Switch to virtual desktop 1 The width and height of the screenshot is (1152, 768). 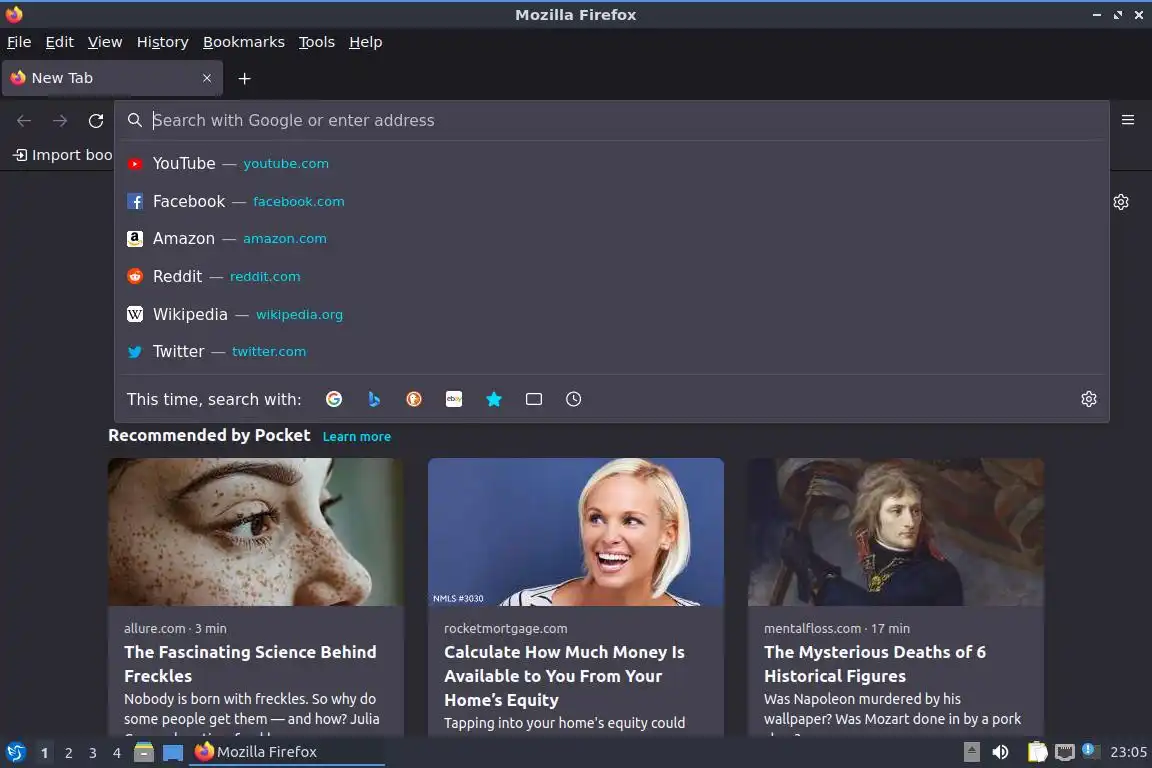[45, 753]
